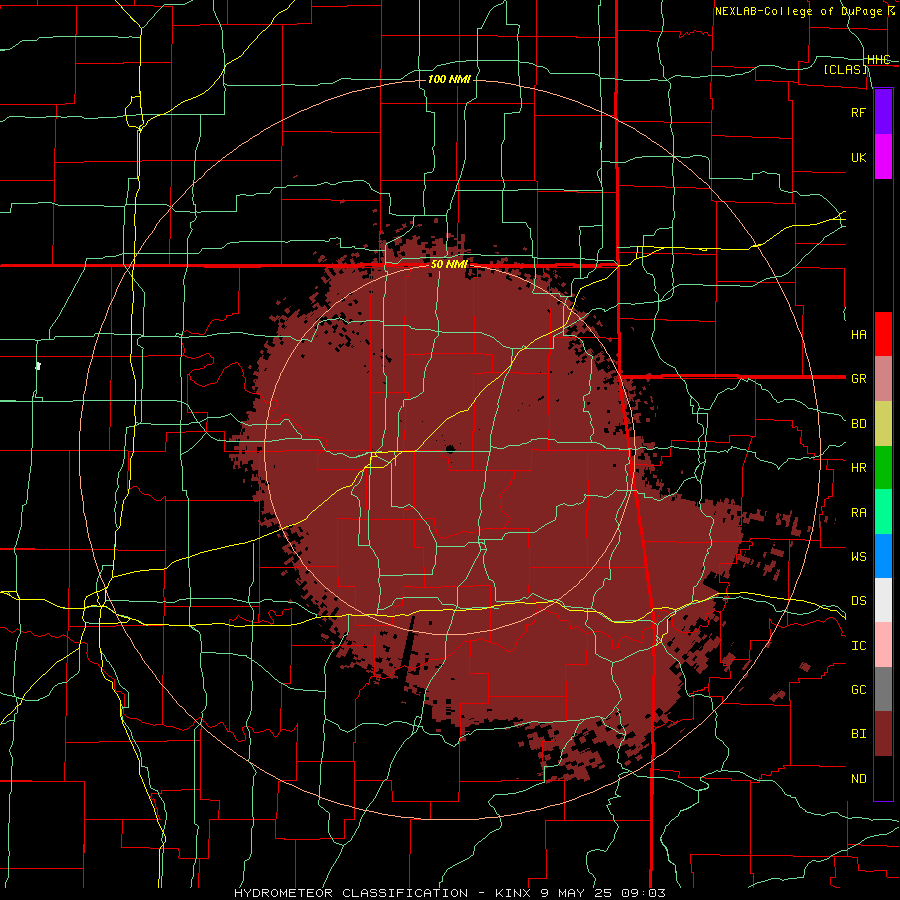
Task: Click the "IC" legend label
Action: [858, 646]
